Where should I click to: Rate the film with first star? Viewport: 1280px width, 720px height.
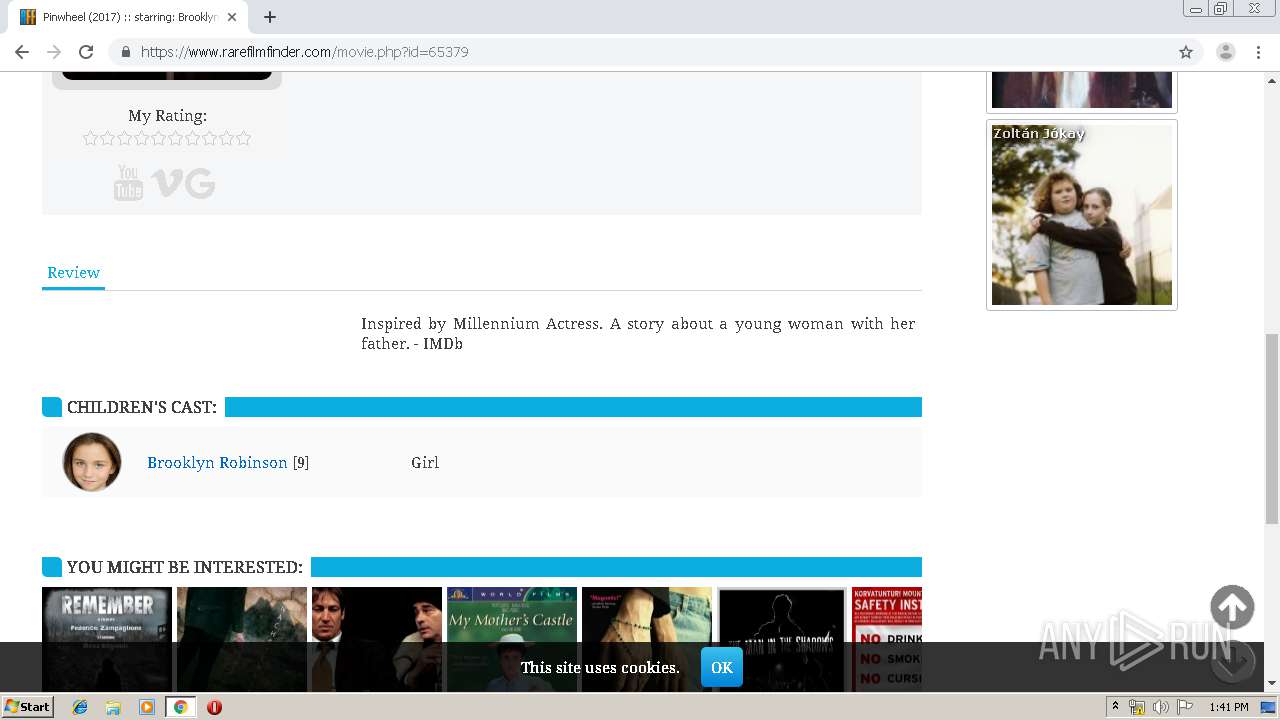90,138
